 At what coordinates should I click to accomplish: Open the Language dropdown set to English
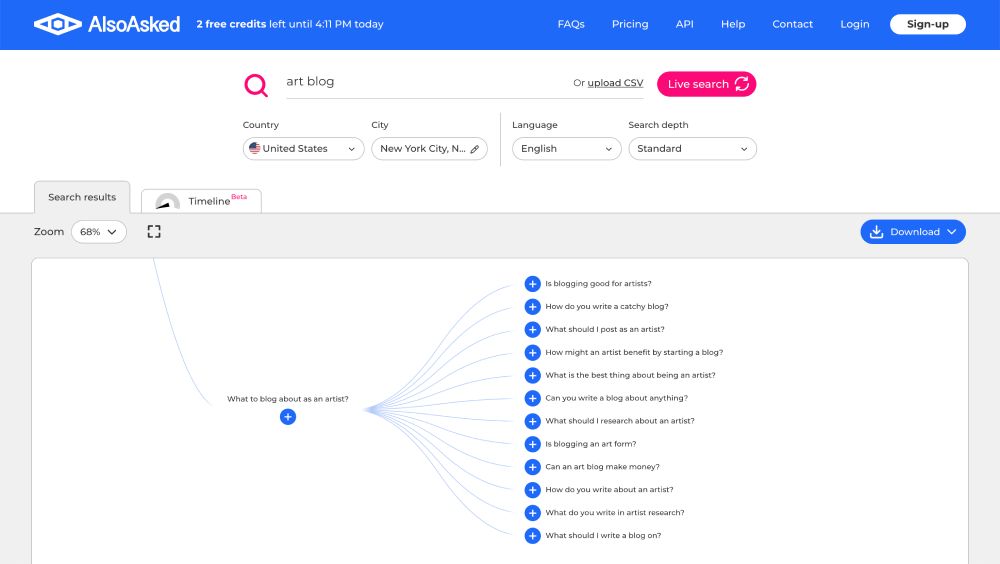click(x=566, y=149)
